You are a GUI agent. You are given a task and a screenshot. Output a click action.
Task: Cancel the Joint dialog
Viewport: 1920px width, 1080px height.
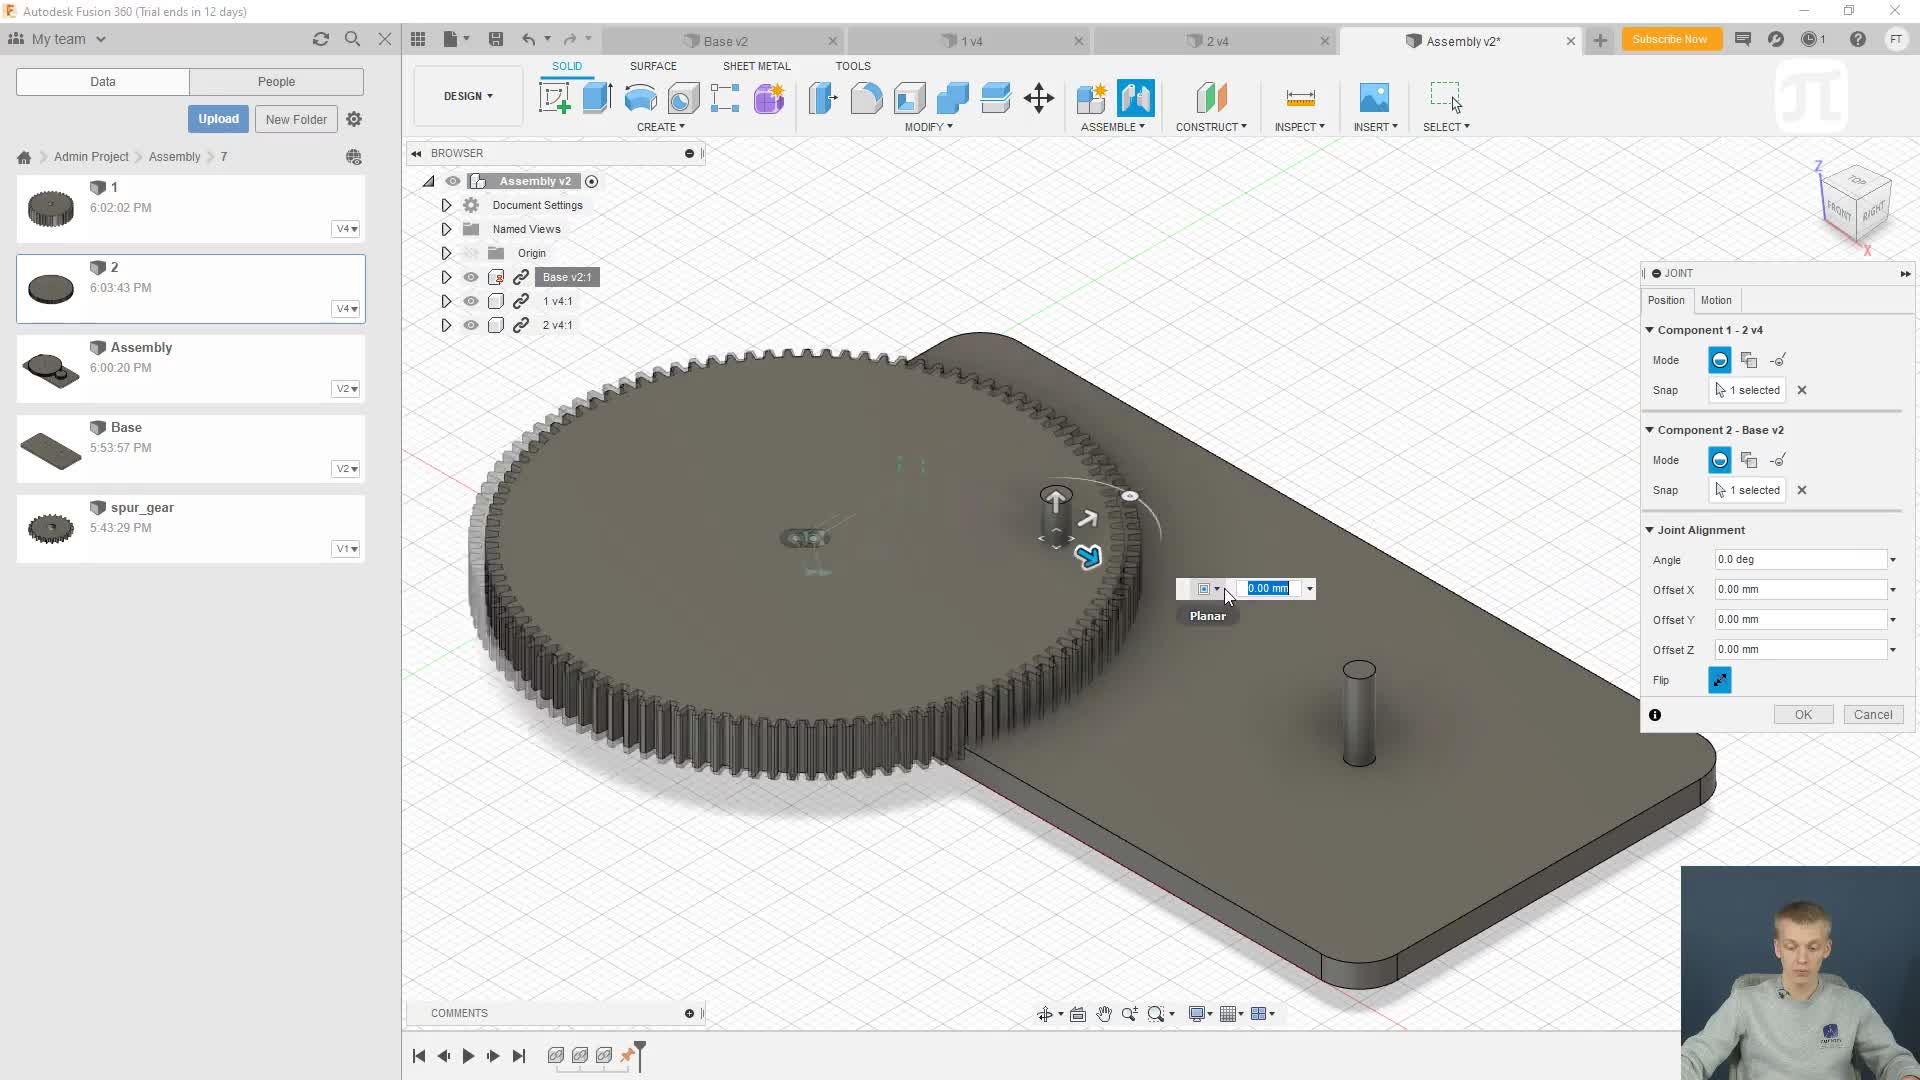point(1872,715)
